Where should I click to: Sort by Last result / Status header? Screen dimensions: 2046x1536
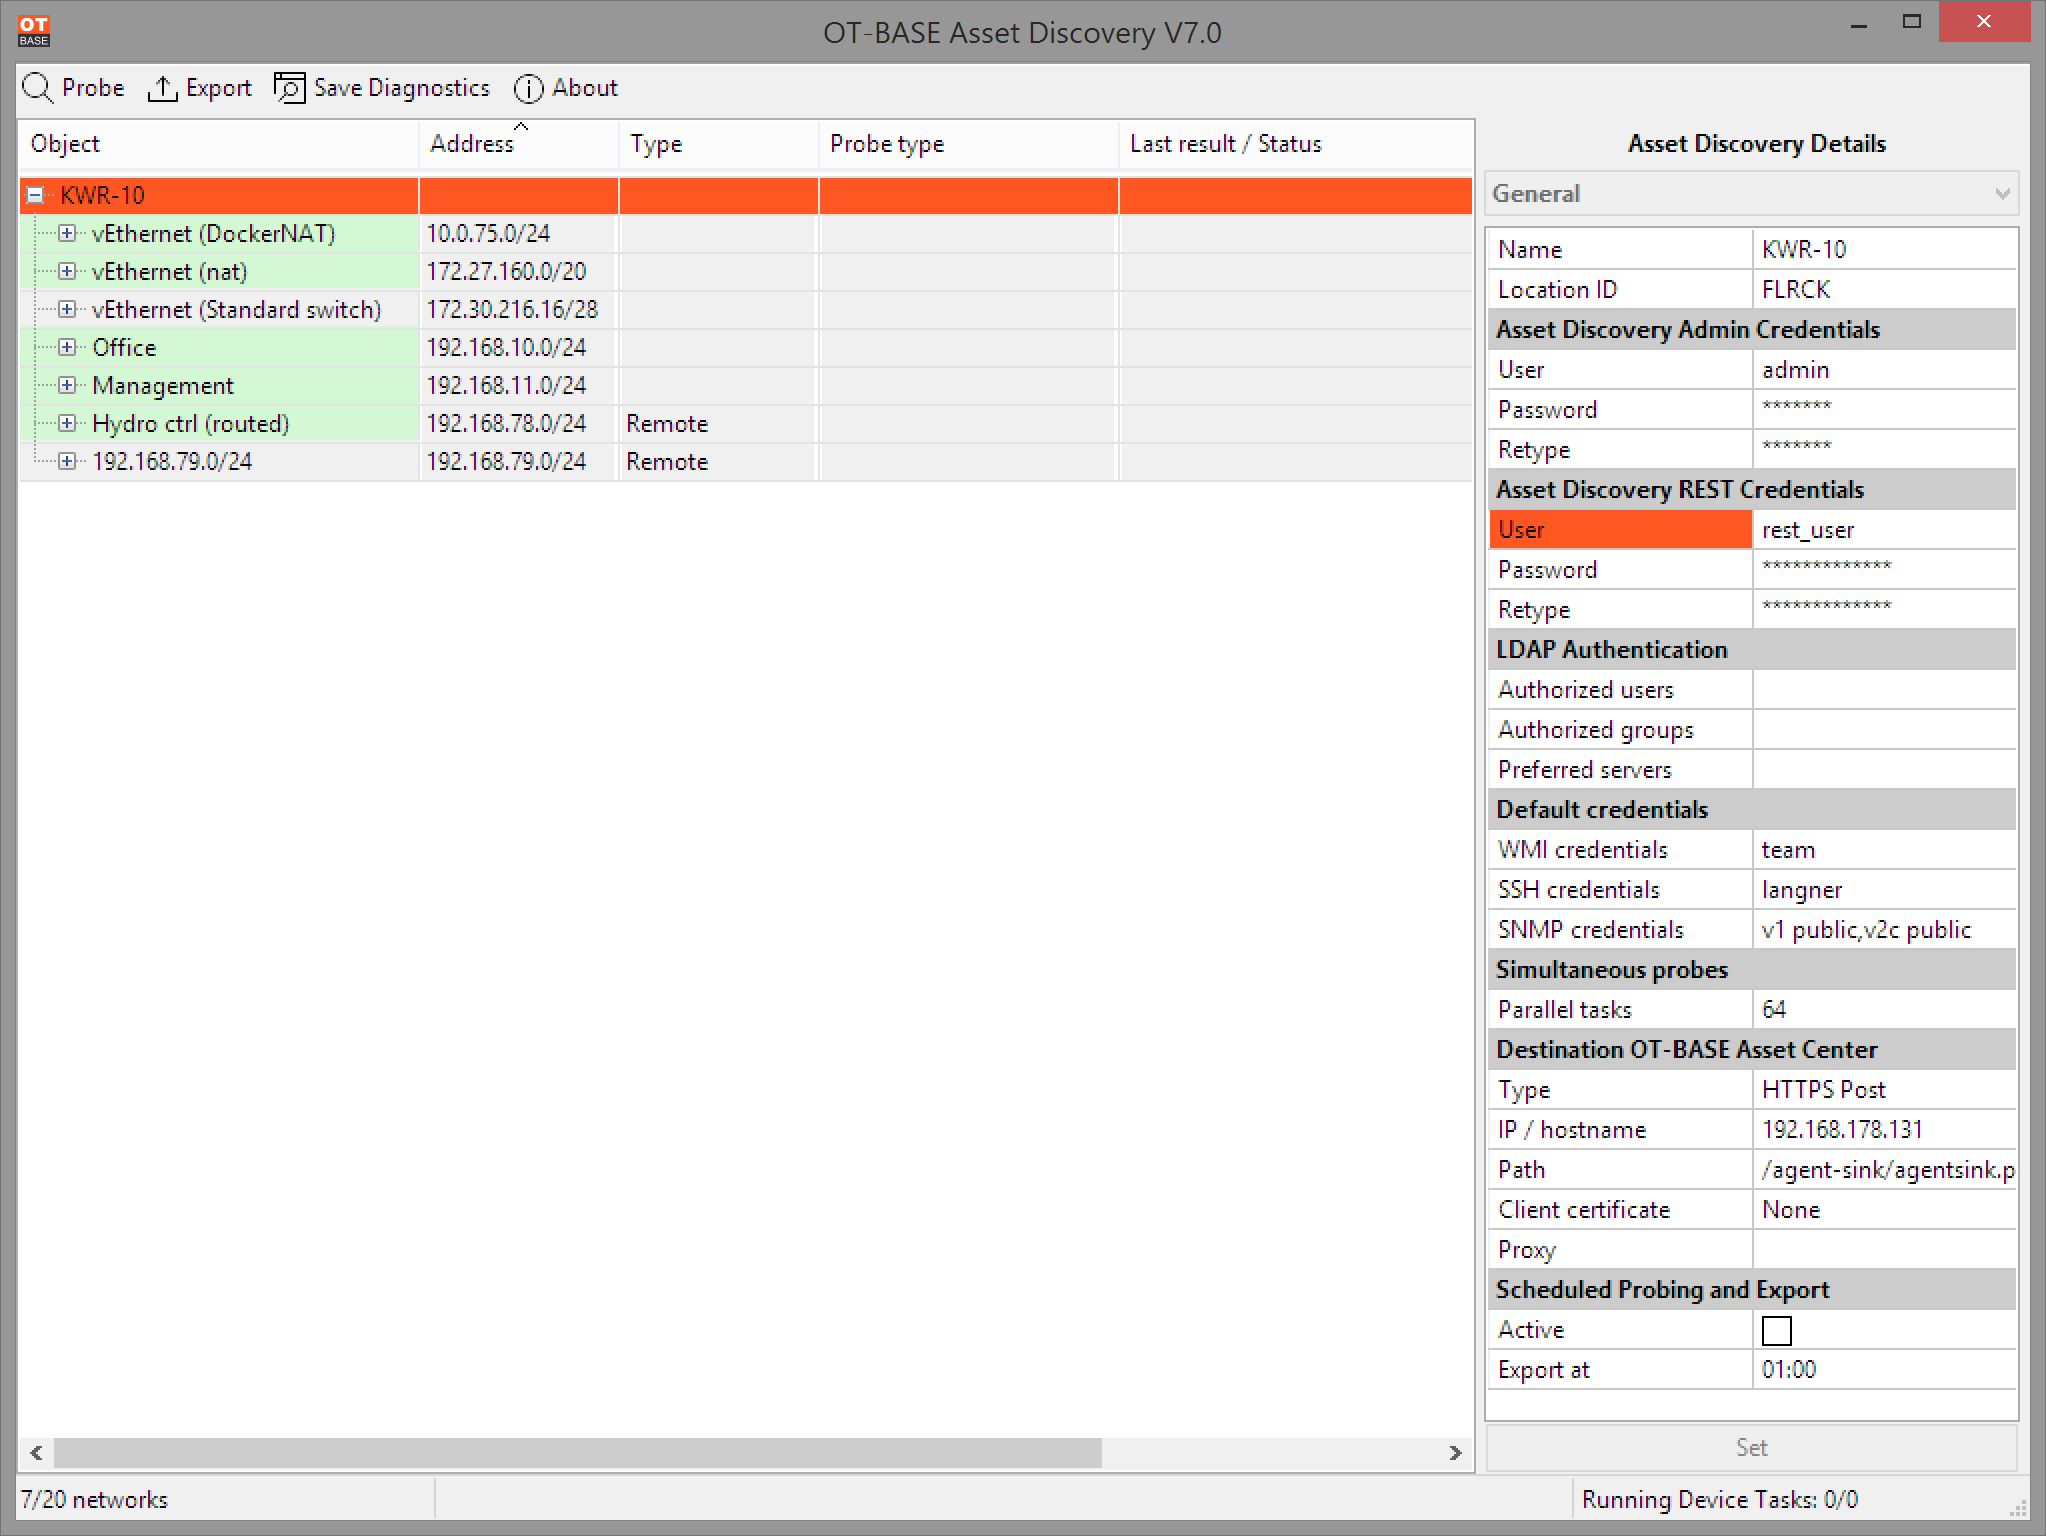tap(1296, 144)
